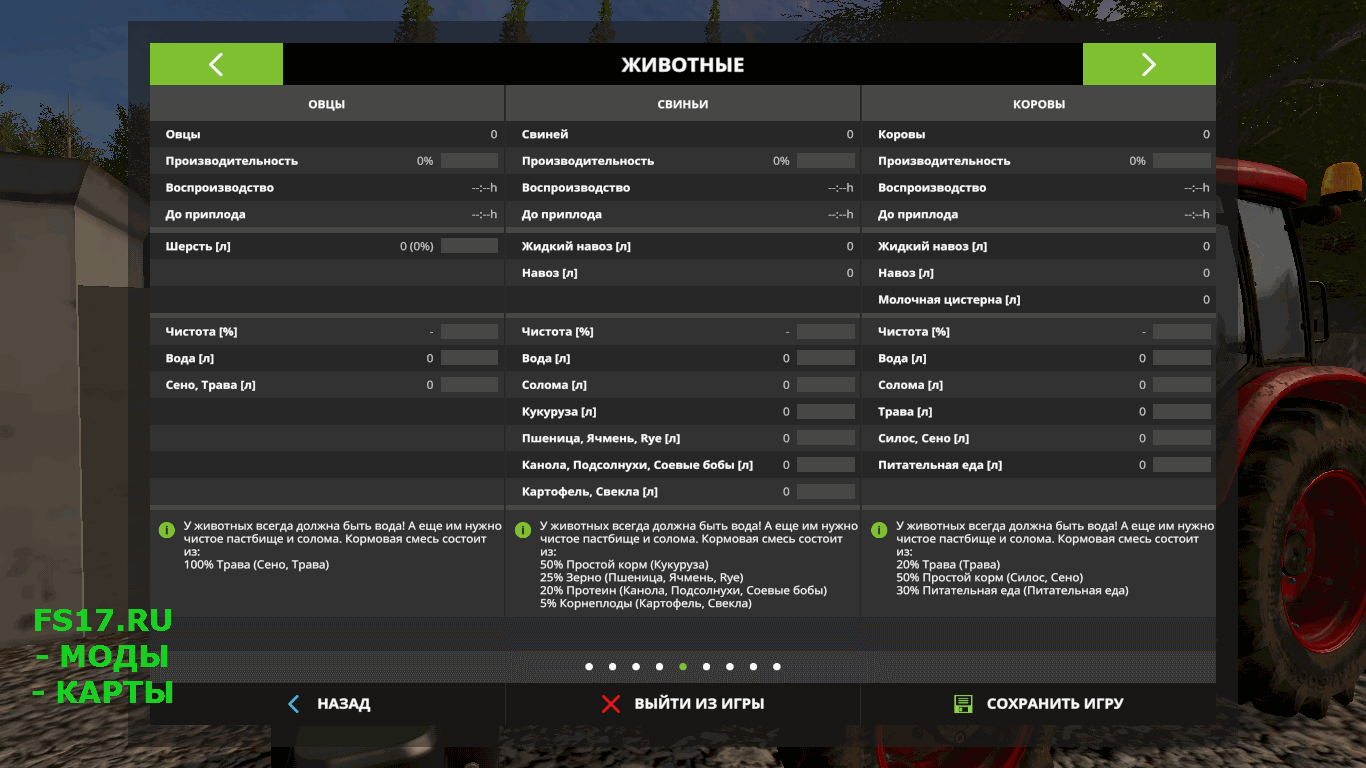Image resolution: width=1366 pixels, height=768 pixels.
Task: Click the Коровы count row
Action: 1039,134
